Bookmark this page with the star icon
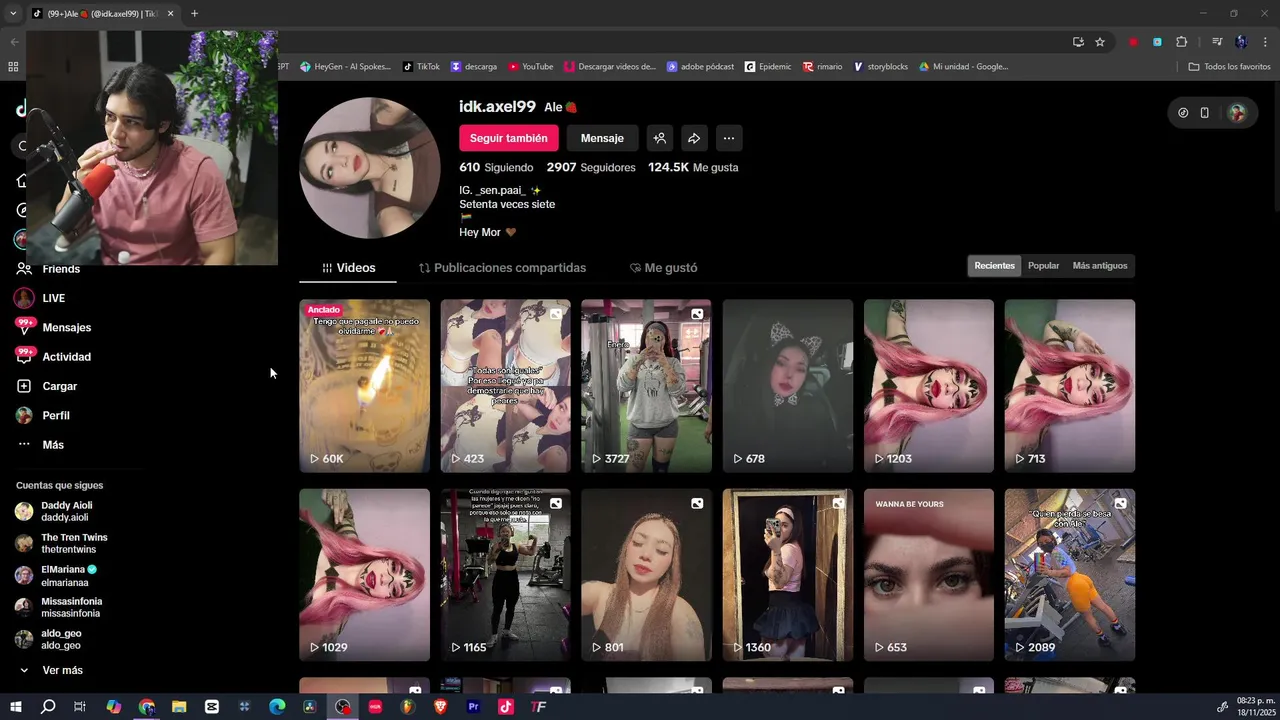Viewport: 1280px width, 720px height. click(1100, 42)
